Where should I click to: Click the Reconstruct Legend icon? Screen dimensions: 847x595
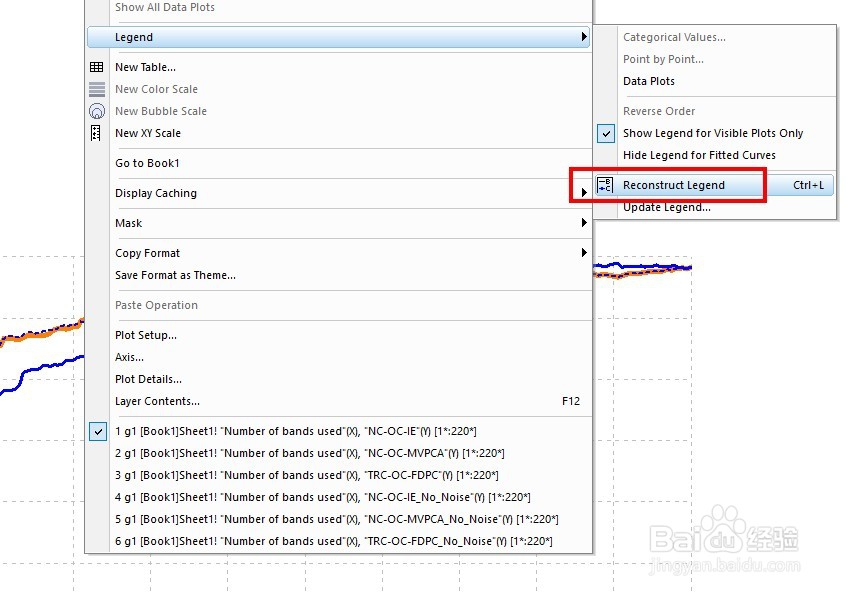pyautogui.click(x=605, y=185)
